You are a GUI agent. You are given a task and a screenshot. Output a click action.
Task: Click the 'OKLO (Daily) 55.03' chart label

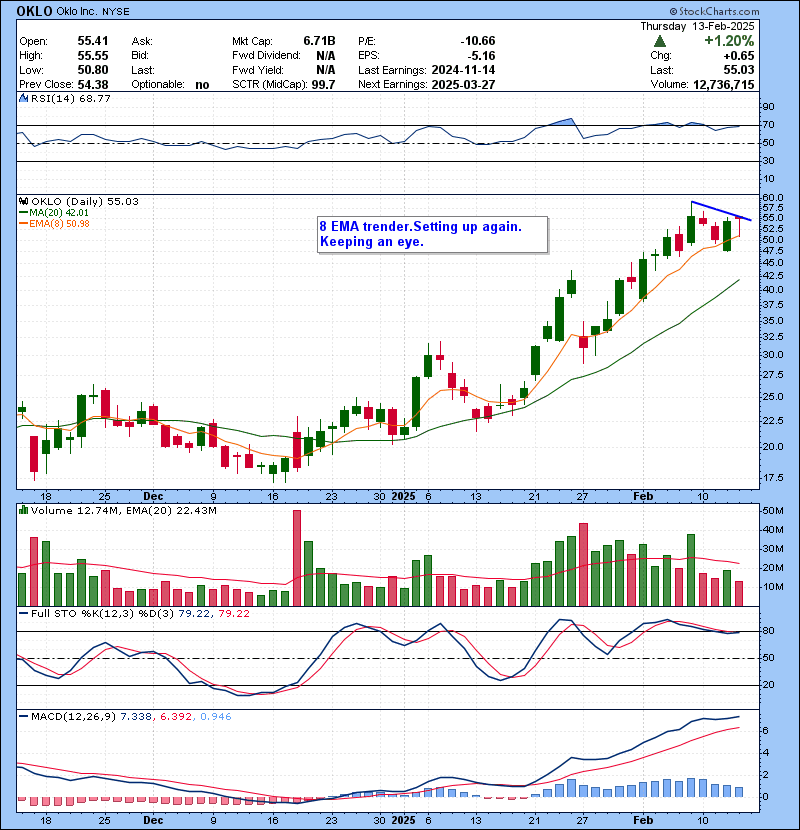coord(85,202)
